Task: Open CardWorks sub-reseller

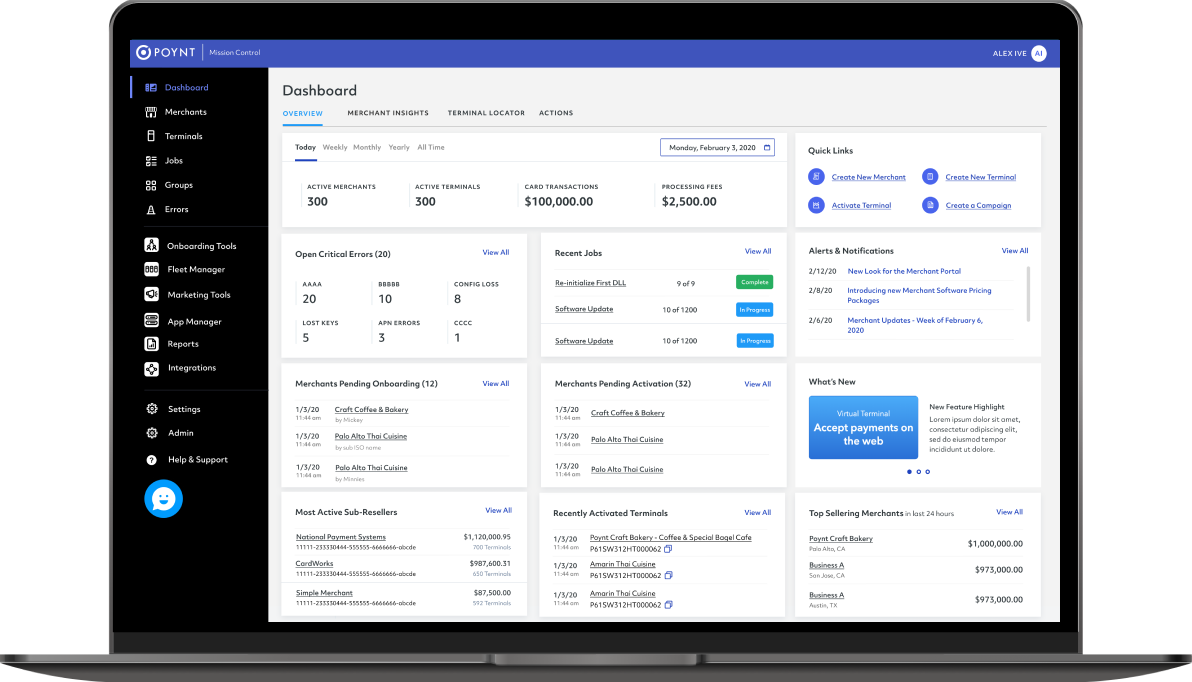Action: (x=314, y=563)
